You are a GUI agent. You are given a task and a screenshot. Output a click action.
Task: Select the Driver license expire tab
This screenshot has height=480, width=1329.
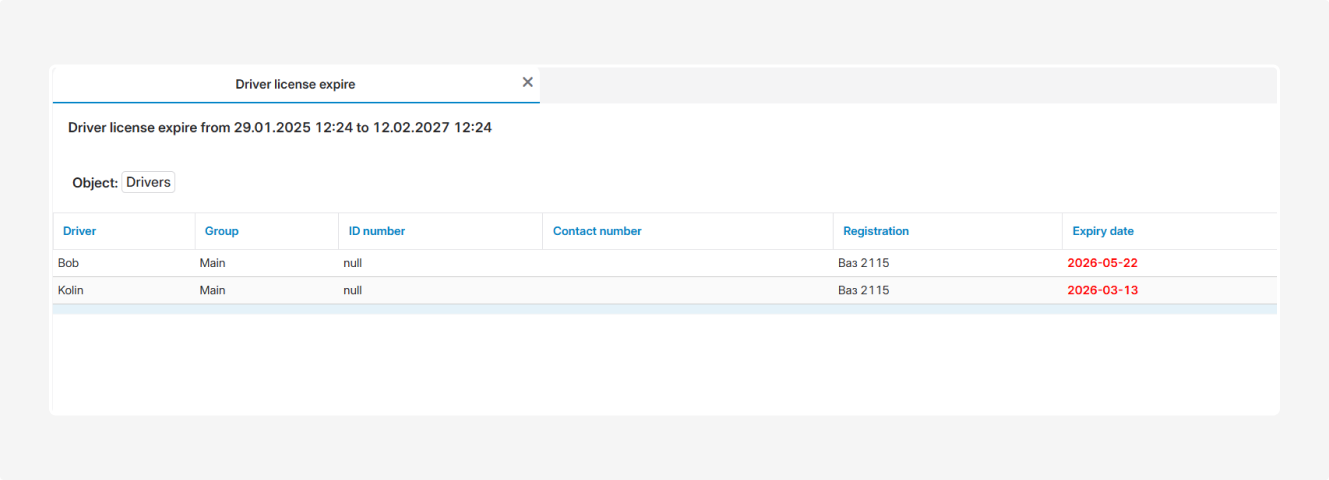(295, 85)
